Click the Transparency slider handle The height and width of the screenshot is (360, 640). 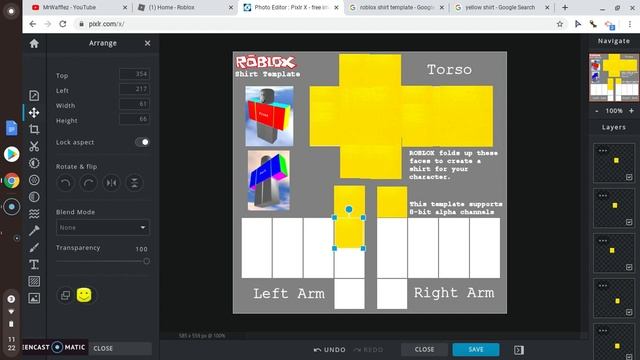[x=146, y=261]
